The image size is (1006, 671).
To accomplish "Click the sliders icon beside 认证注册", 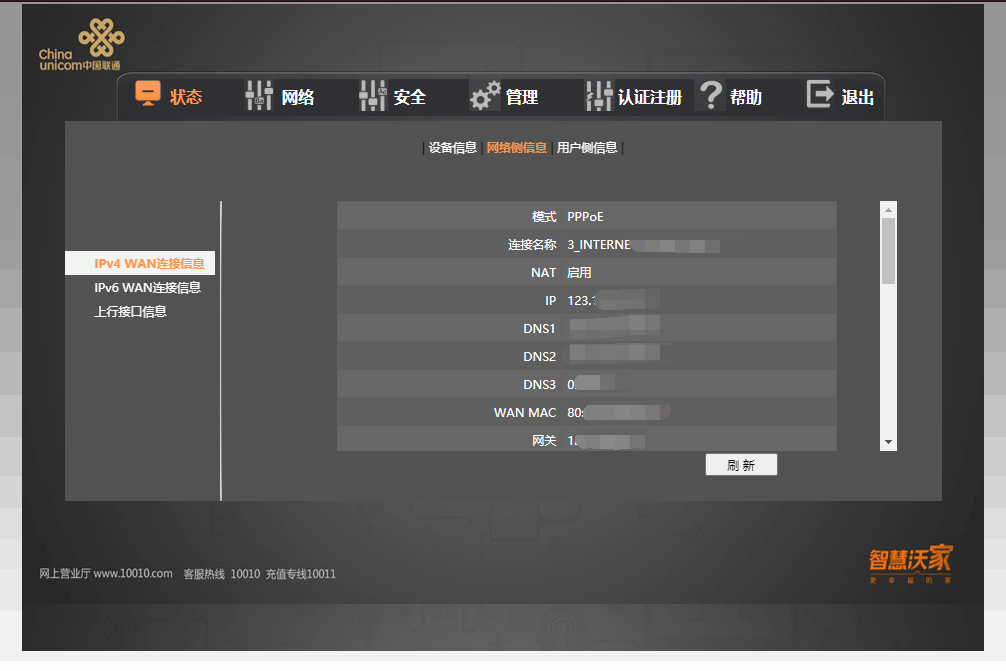I will pyautogui.click(x=599, y=96).
